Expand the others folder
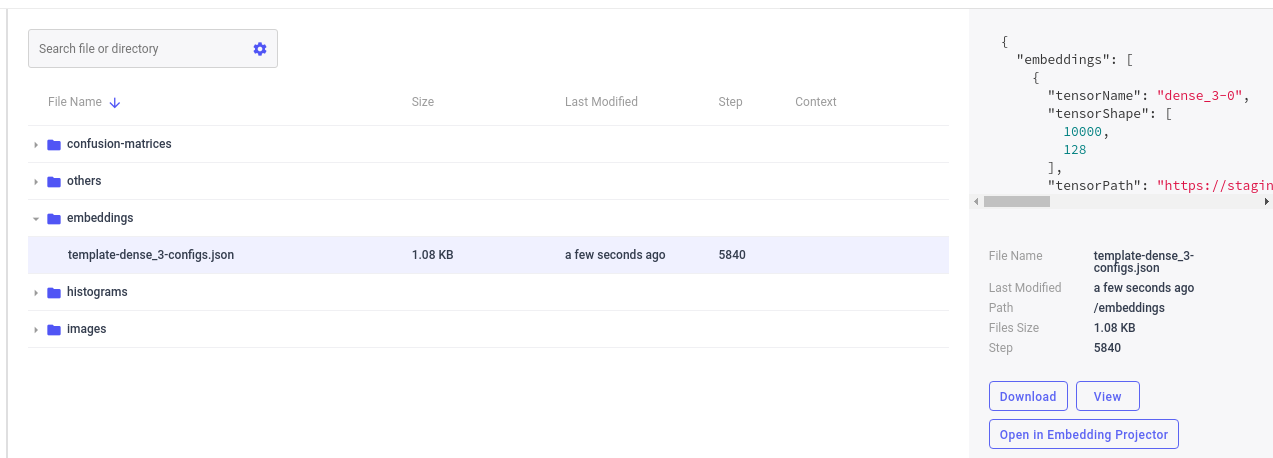The height and width of the screenshot is (458, 1273). click(x=36, y=182)
